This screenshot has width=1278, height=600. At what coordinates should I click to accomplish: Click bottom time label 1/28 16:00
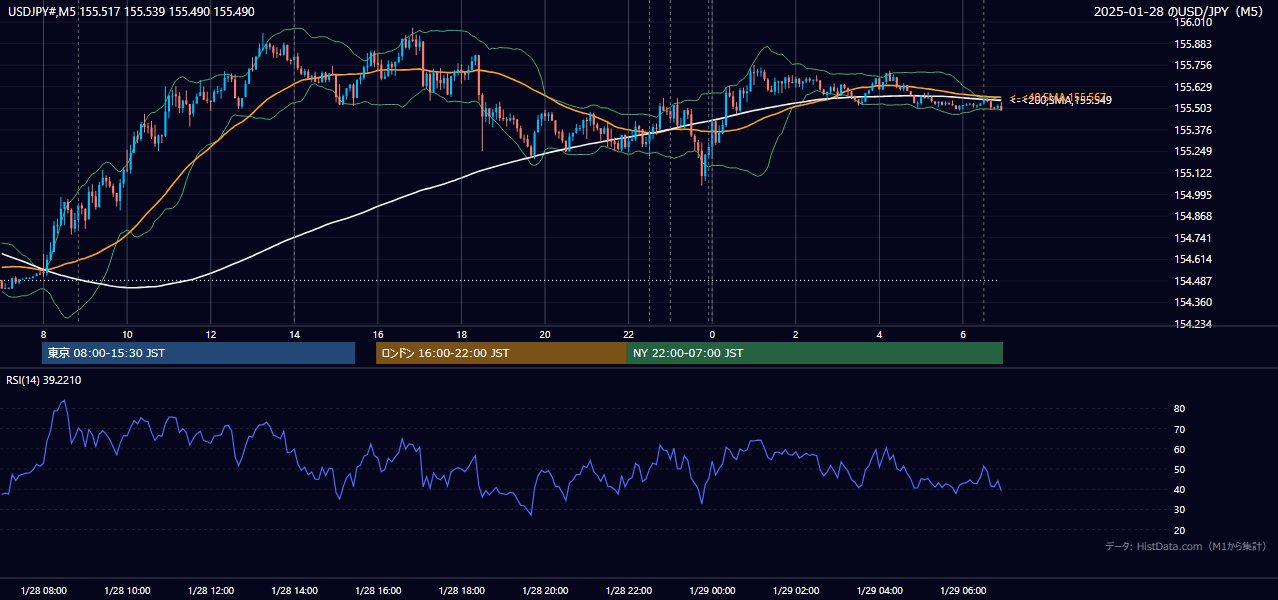[378, 591]
